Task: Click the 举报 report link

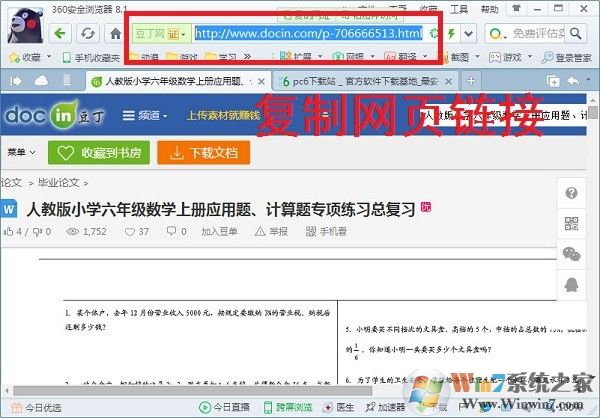Action: tap(271, 232)
